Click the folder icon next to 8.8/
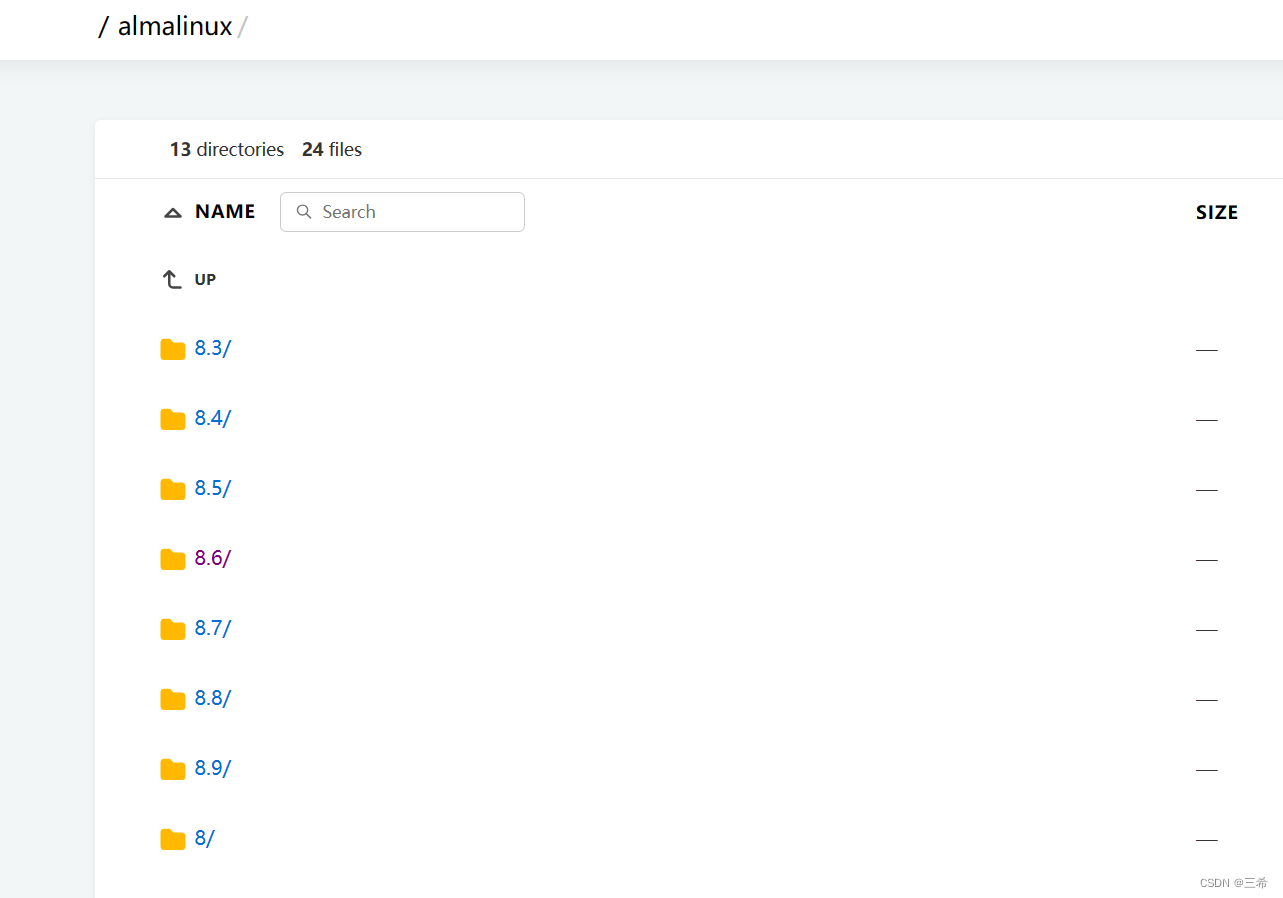The height and width of the screenshot is (898, 1283). point(173,699)
